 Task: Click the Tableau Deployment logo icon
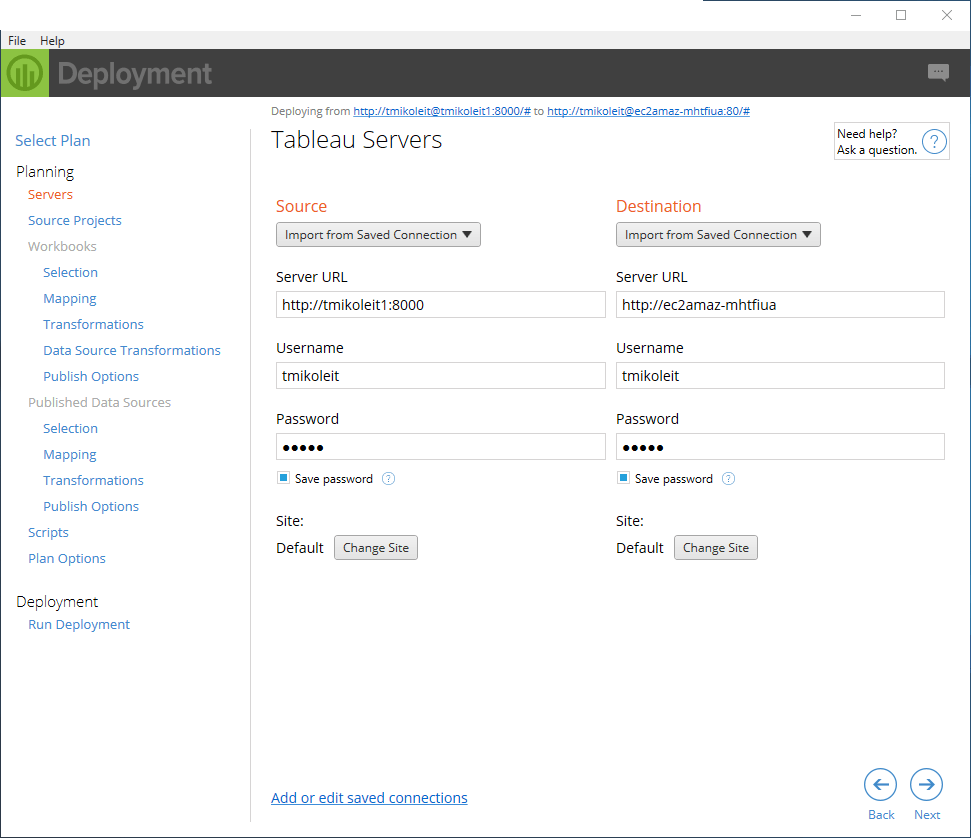pos(24,73)
